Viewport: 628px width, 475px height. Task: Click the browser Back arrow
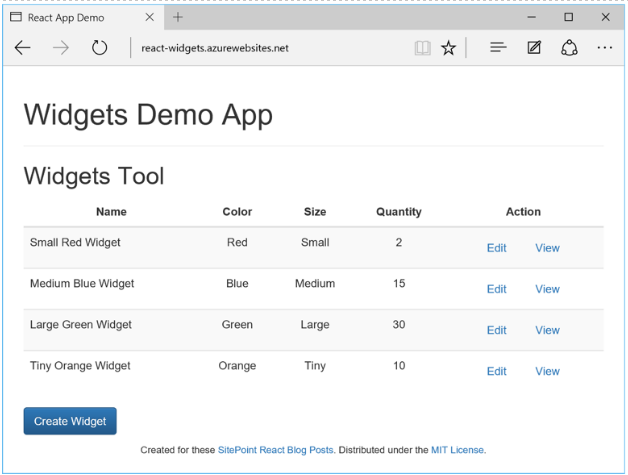tap(23, 48)
